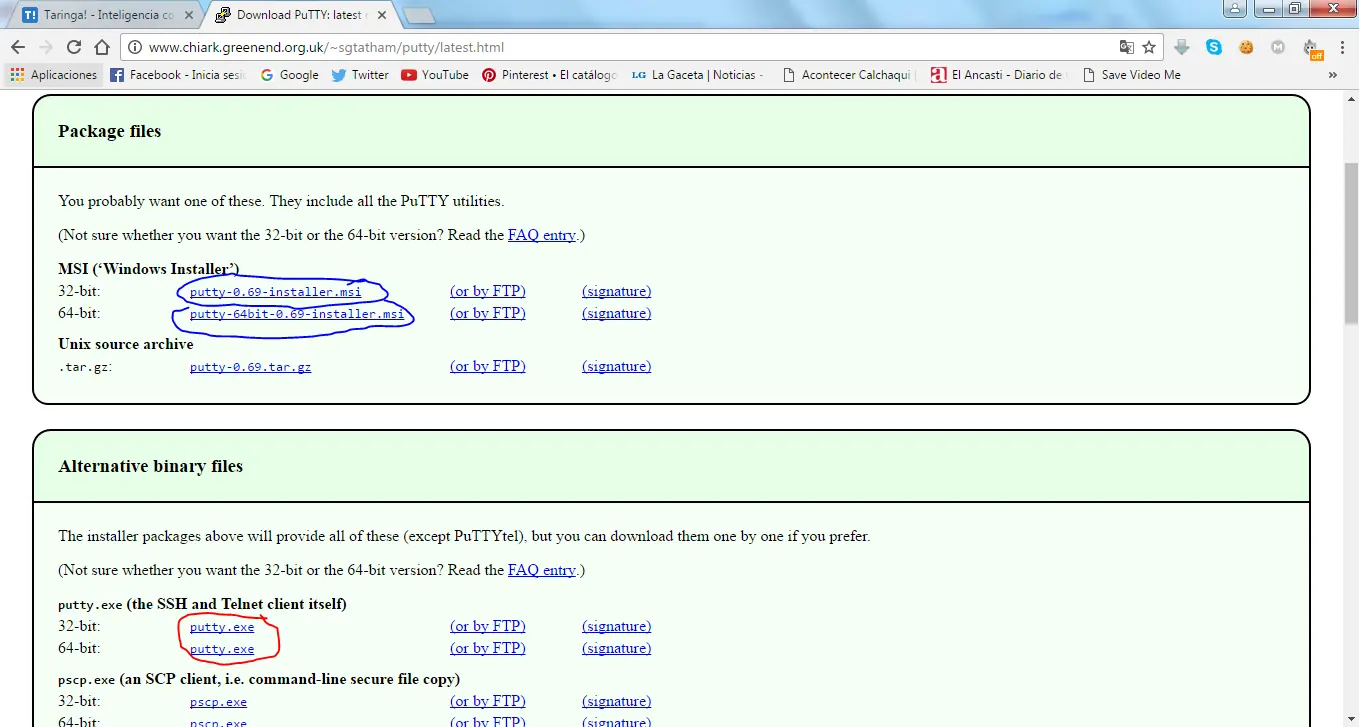Open a new tab button
This screenshot has height=727, width=1359.
pos(419,15)
